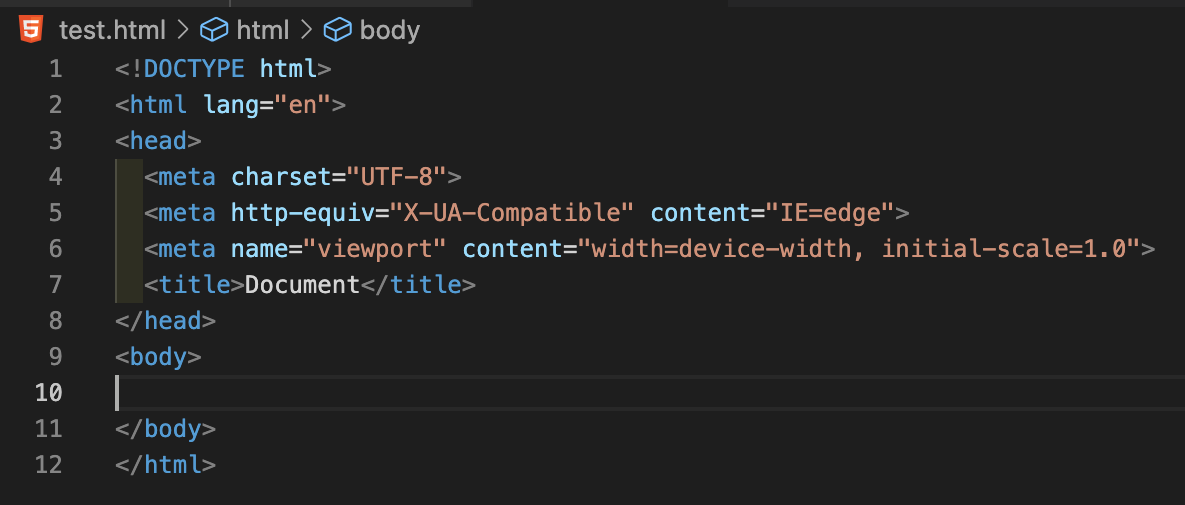Click the lang attribute value "en"
Image resolution: width=1185 pixels, height=505 pixels.
(x=302, y=105)
